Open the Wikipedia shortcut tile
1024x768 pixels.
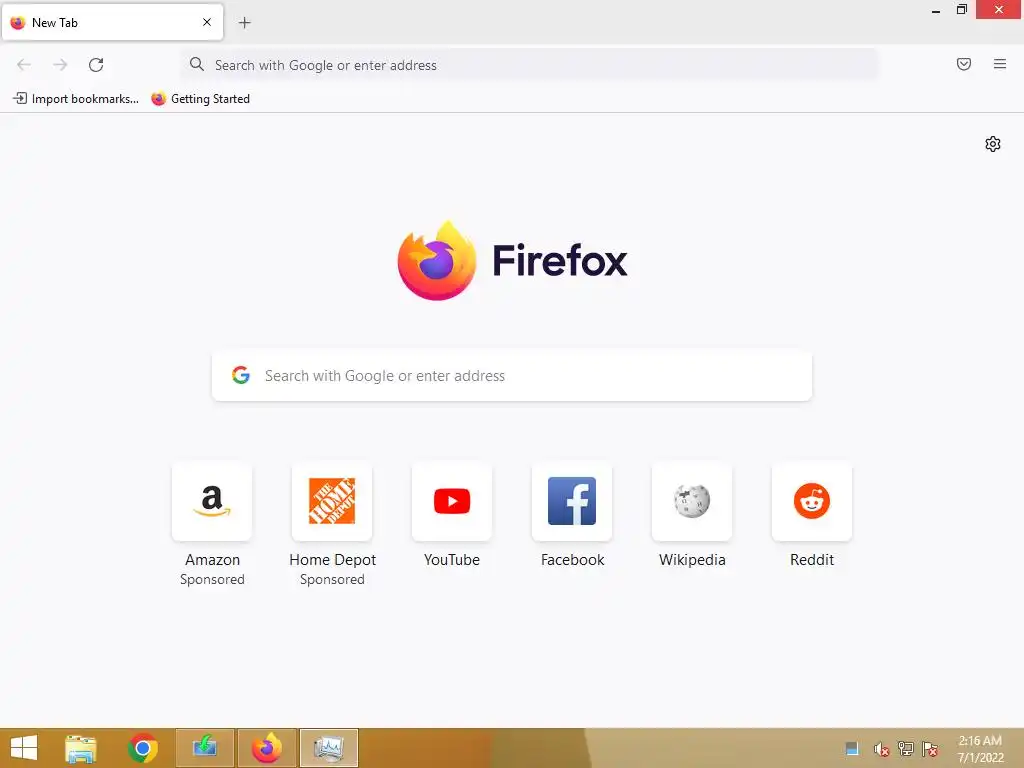point(692,502)
